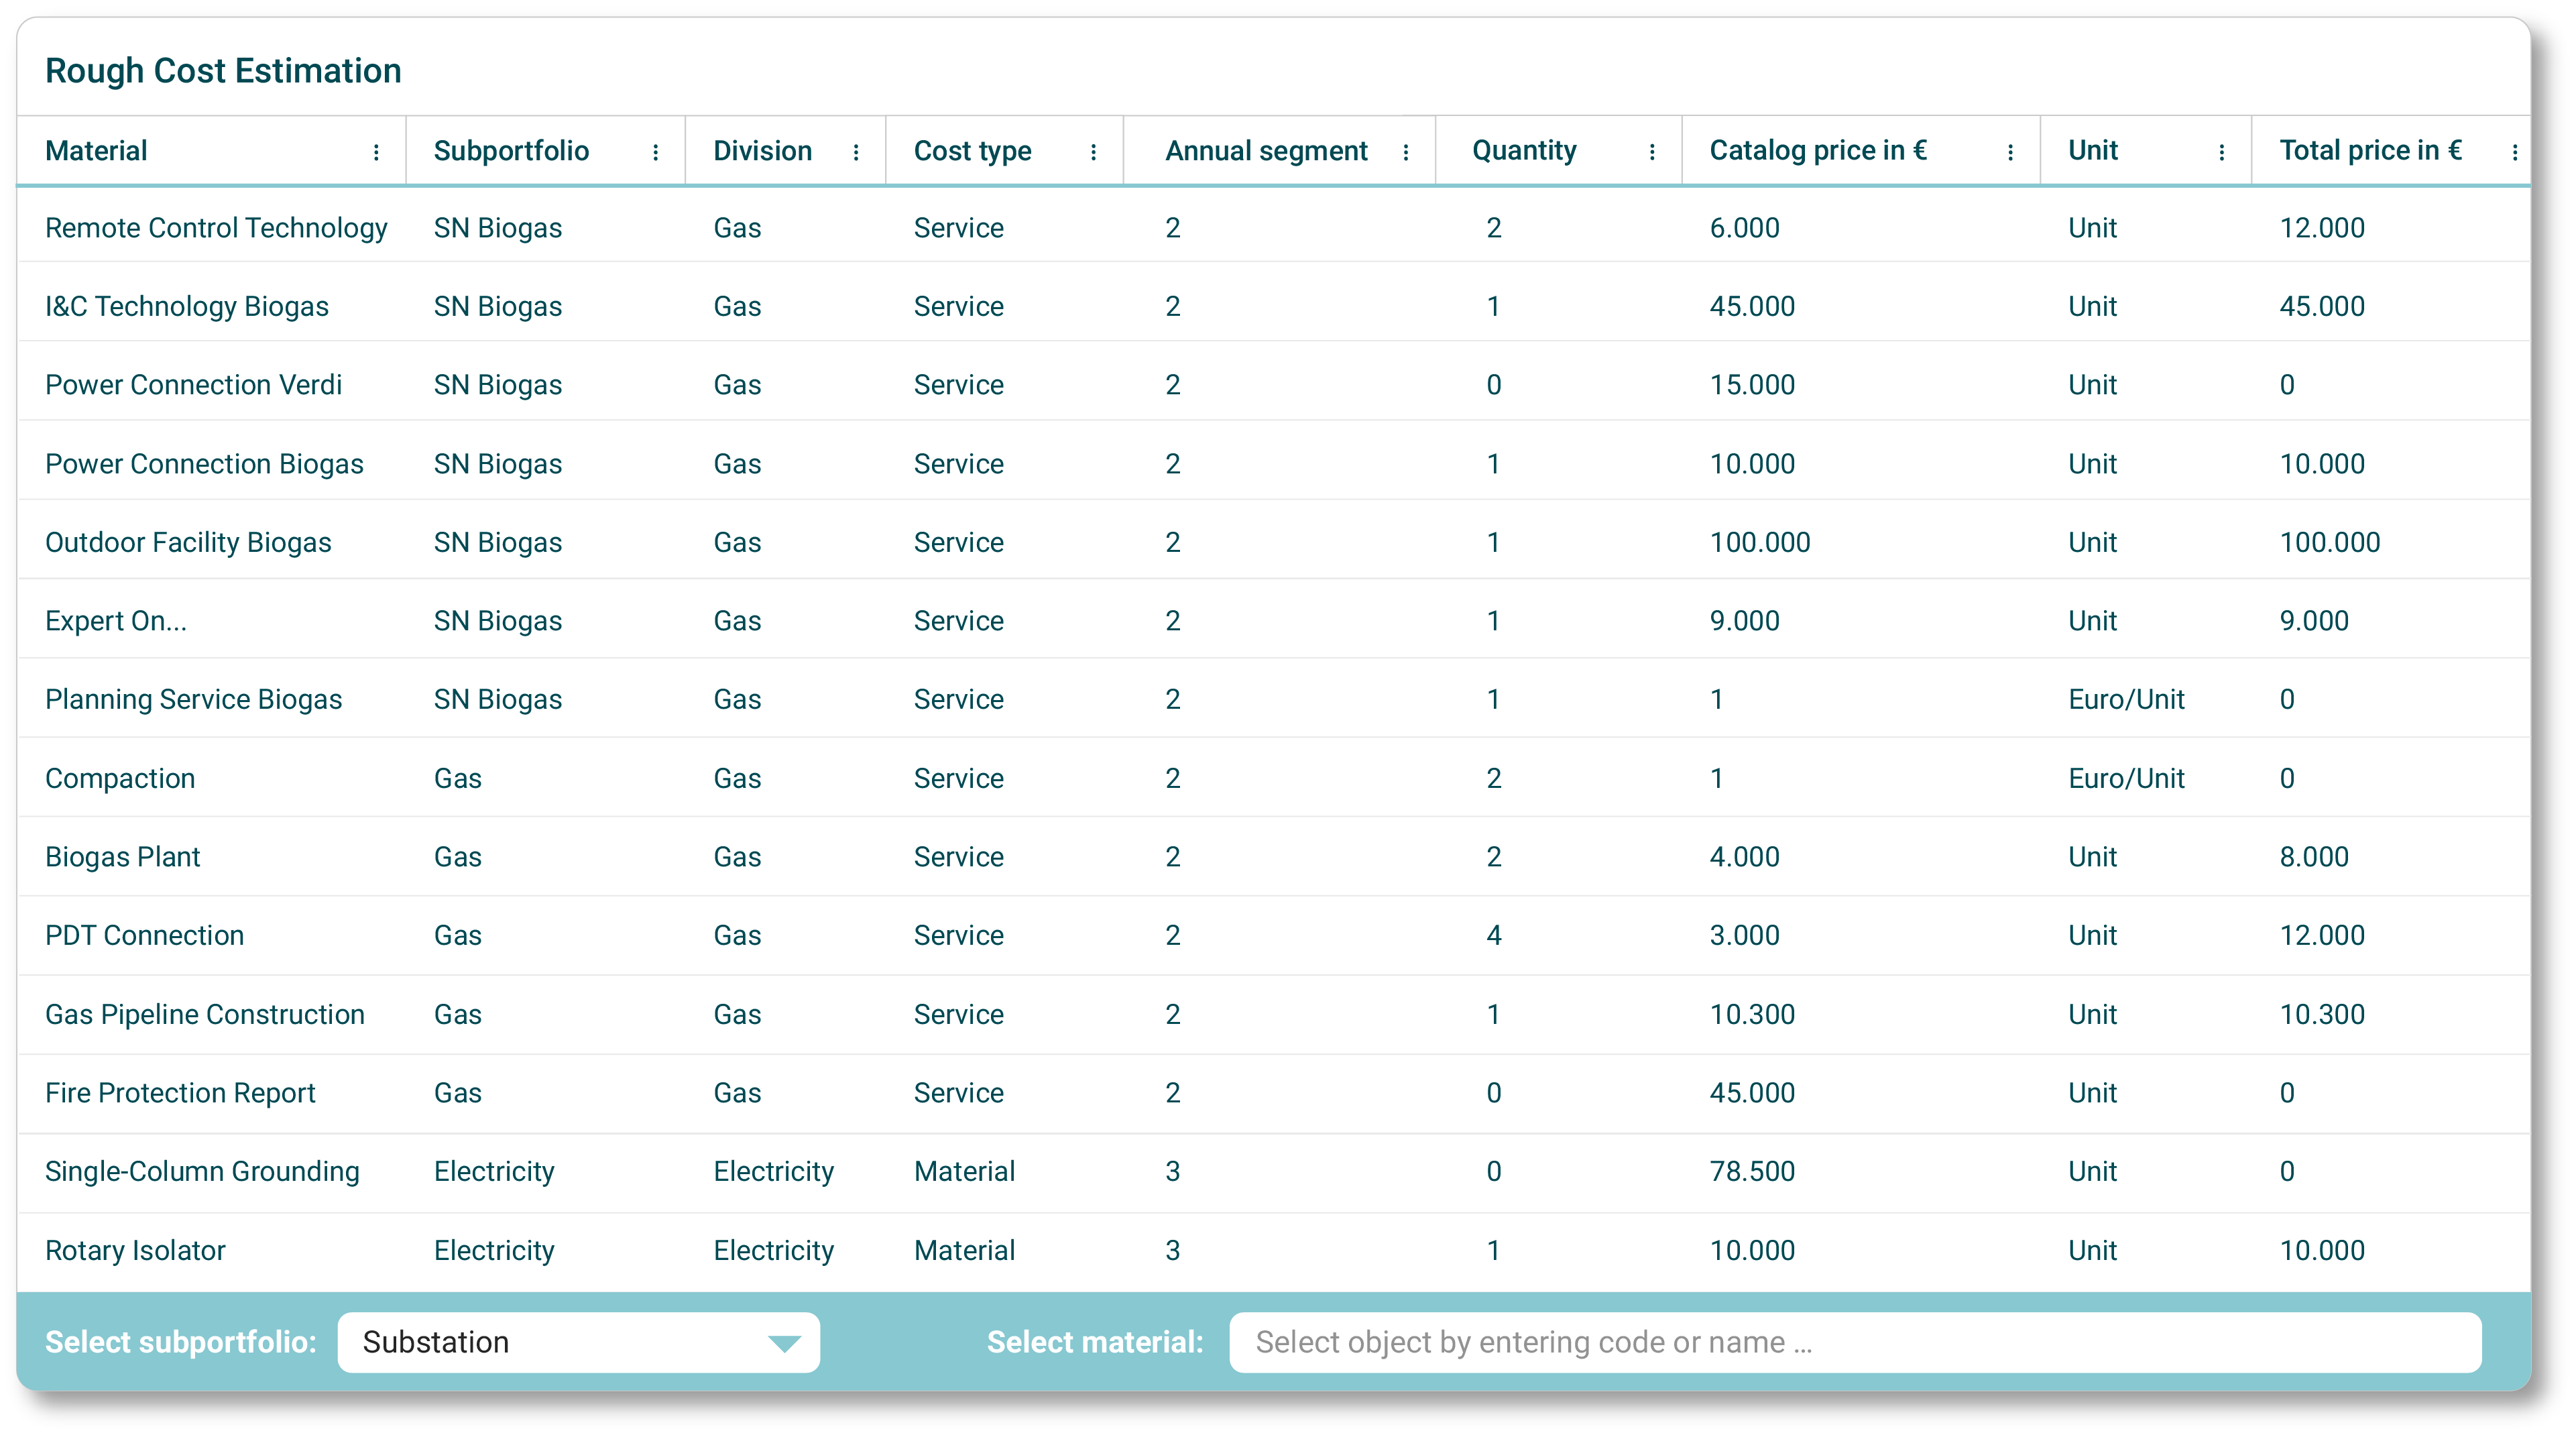
Task: Select the Rotary Isolator row
Action: (136, 1250)
